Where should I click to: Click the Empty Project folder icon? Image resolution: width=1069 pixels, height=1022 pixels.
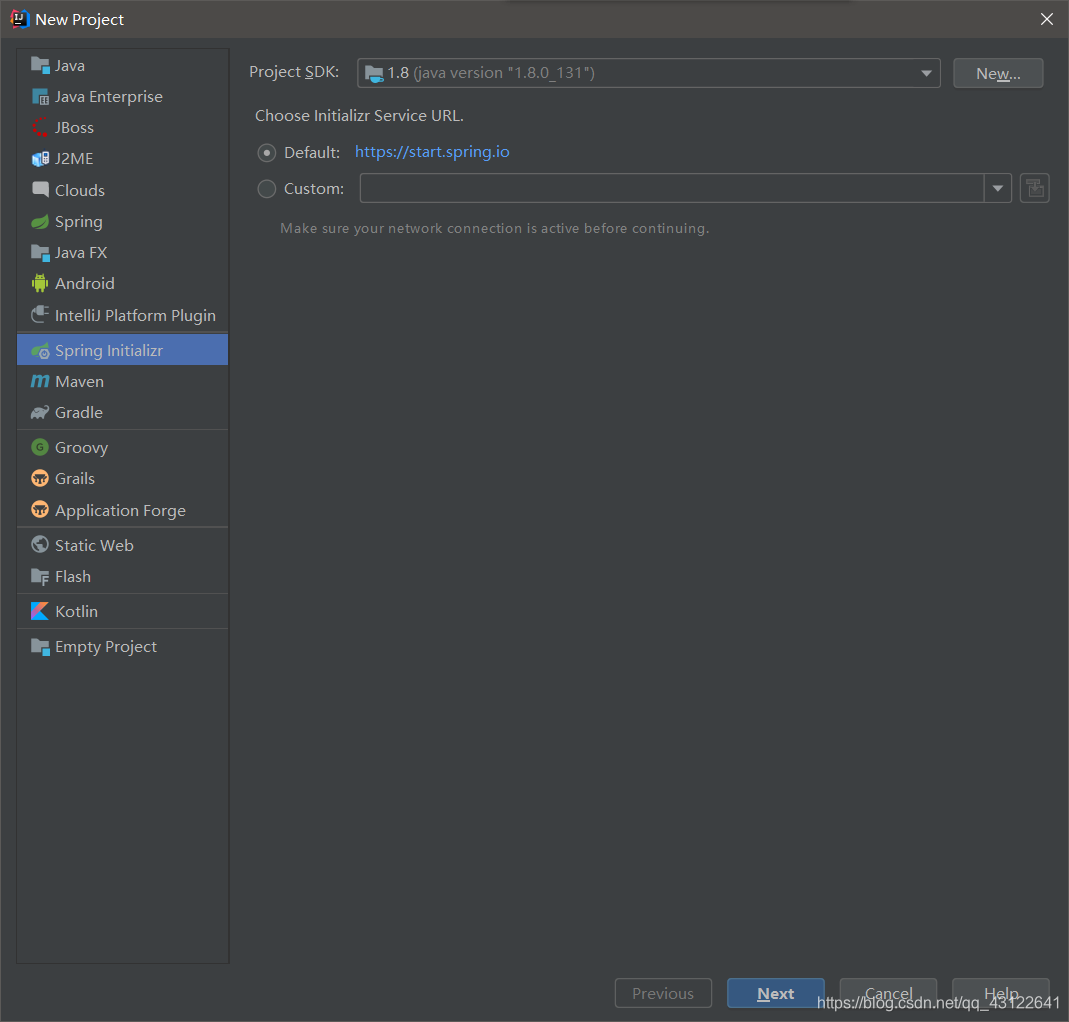click(40, 646)
